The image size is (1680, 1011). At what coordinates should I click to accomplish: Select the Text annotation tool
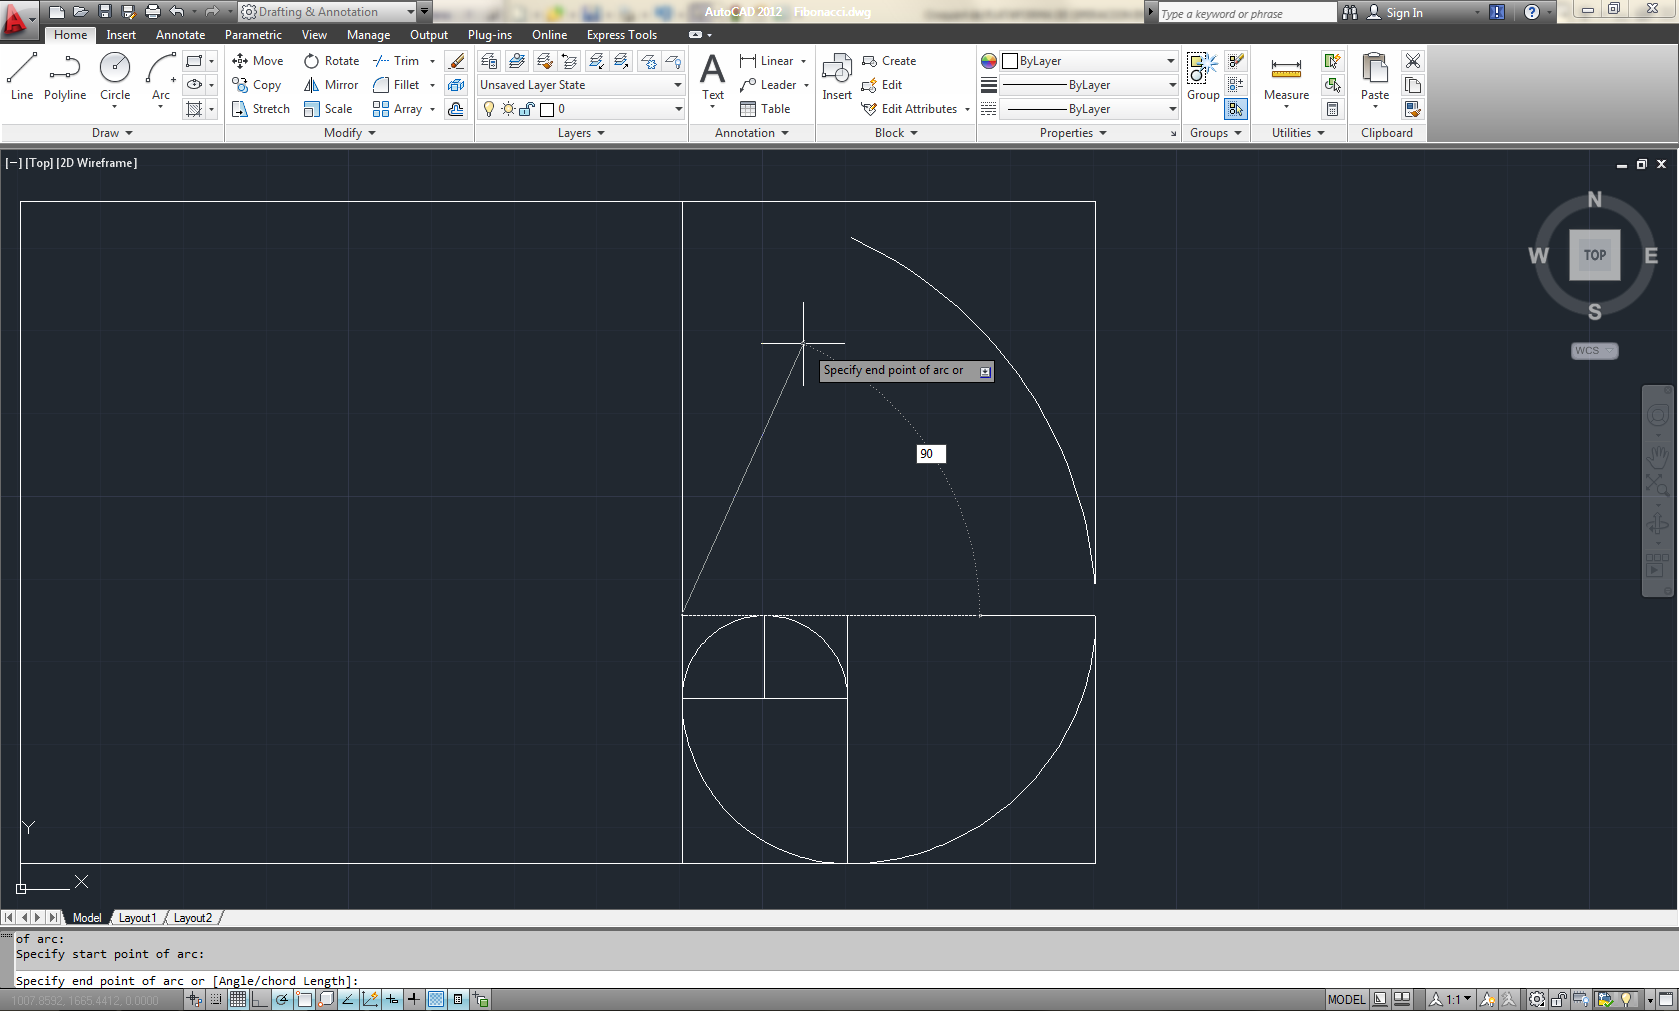[713, 77]
